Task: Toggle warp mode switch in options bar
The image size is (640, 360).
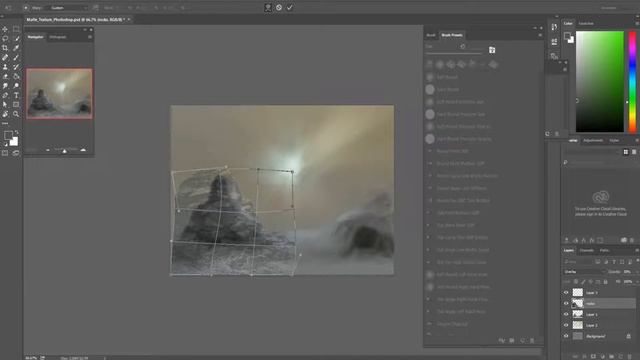Action: (268, 7)
